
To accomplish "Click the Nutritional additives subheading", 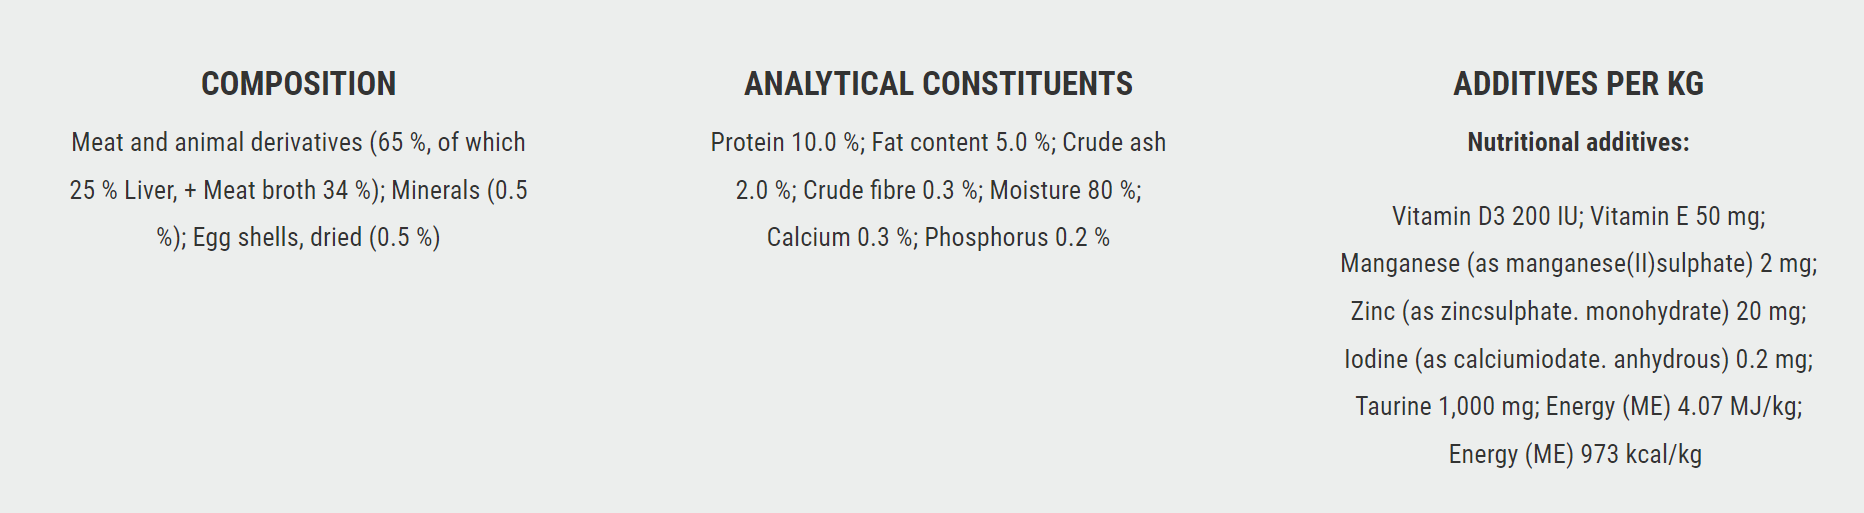I will coord(1578,142).
